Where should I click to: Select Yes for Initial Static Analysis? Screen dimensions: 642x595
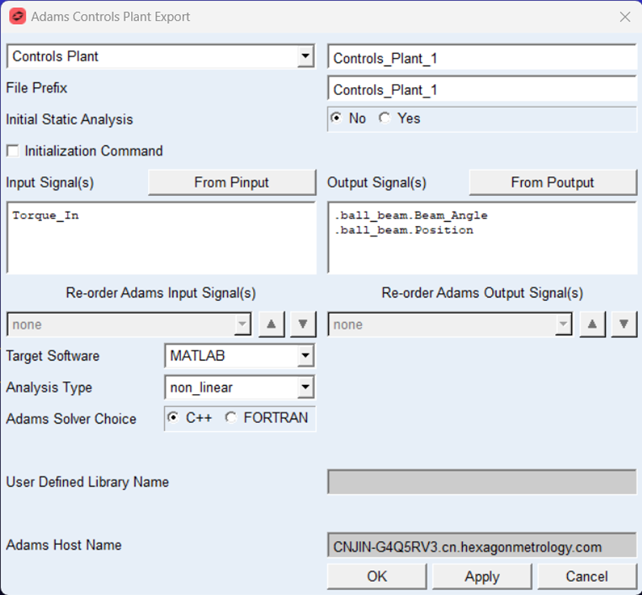pos(385,119)
